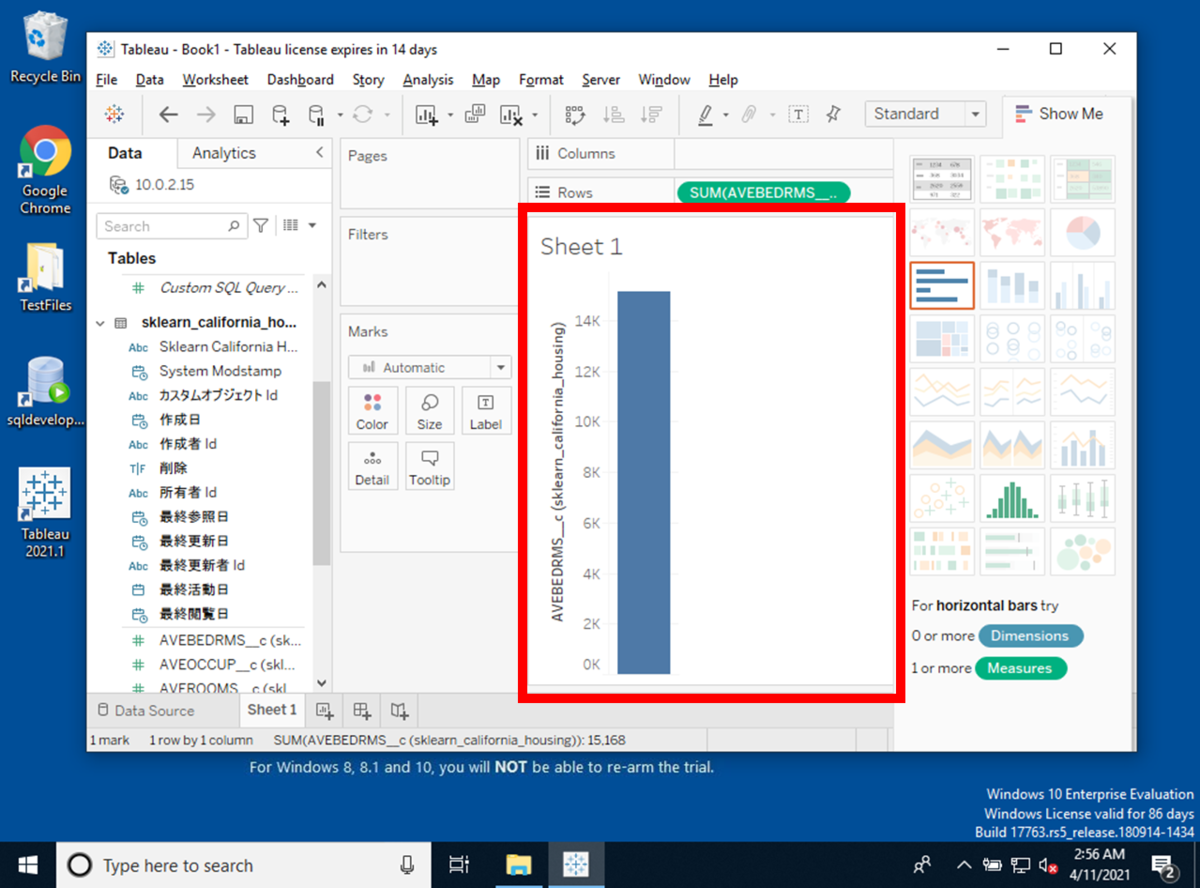The height and width of the screenshot is (888, 1200).
Task: Click the Highlight pen icon
Action: pyautogui.click(x=705, y=115)
